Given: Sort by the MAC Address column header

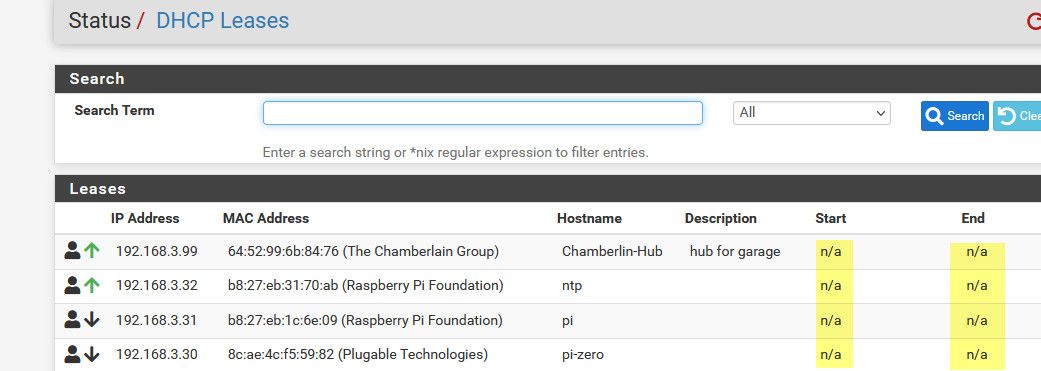Looking at the screenshot, I should pos(266,218).
